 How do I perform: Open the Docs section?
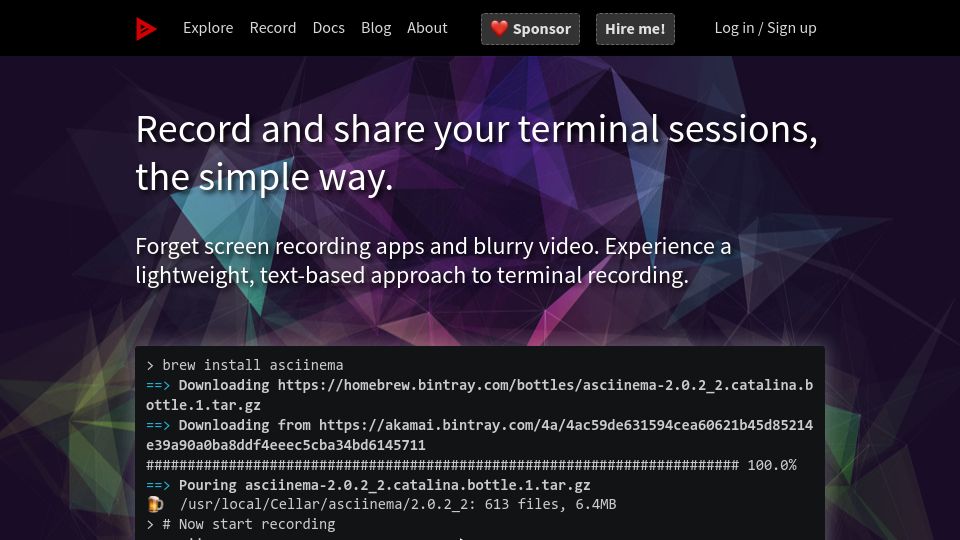pyautogui.click(x=328, y=28)
